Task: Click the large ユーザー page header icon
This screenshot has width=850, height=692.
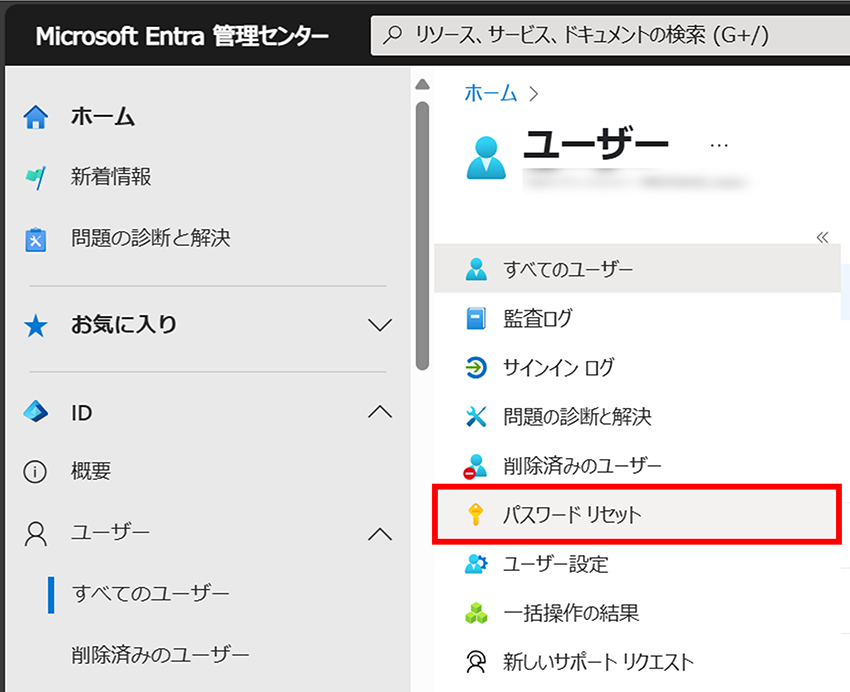Action: [x=486, y=158]
